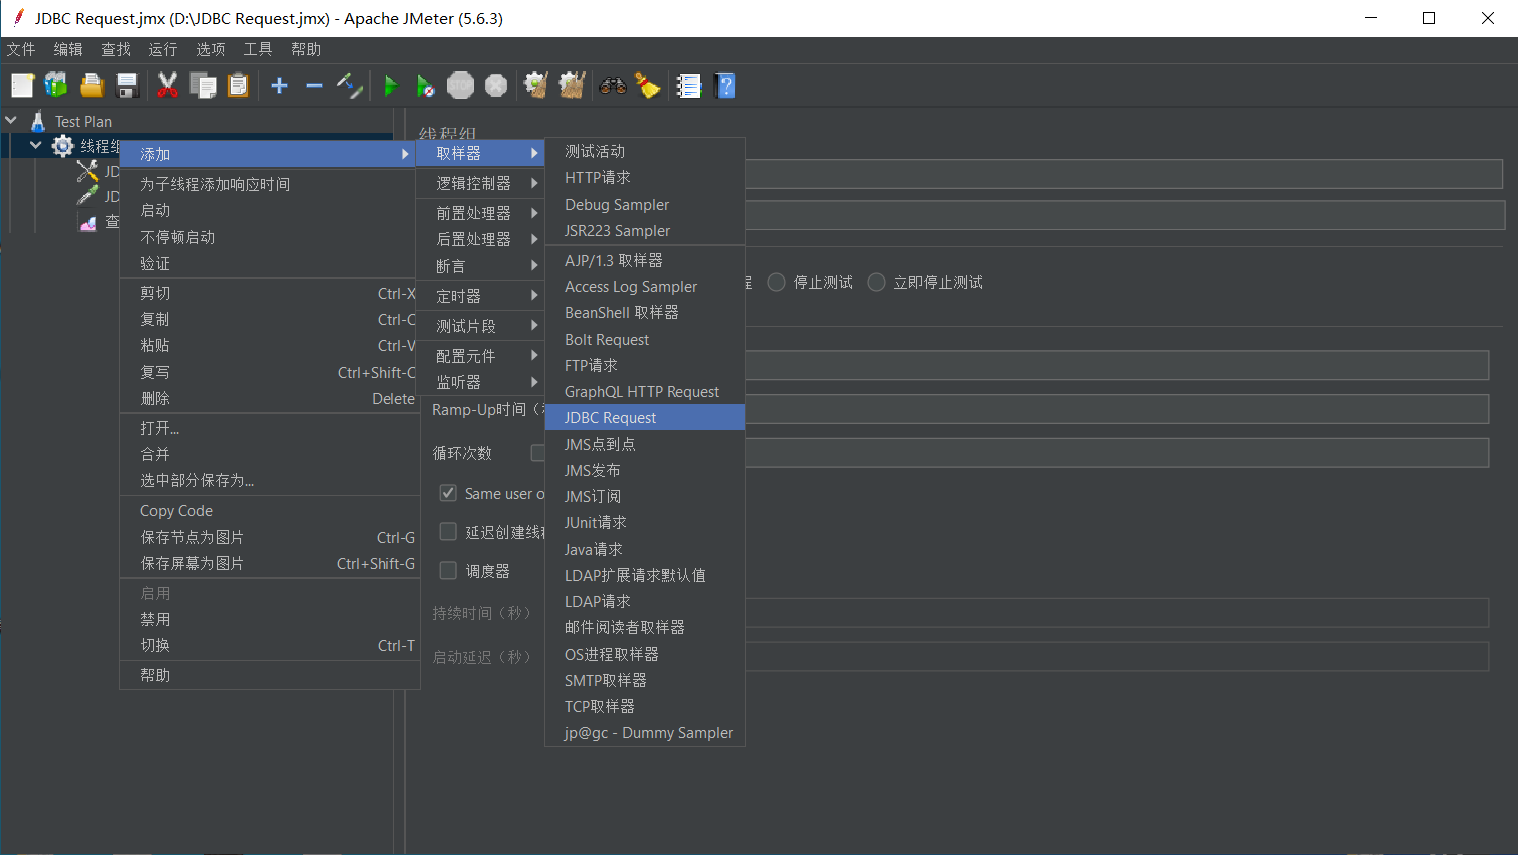Open the Templates icon
Viewport: 1518px width, 855px height.
click(56, 86)
